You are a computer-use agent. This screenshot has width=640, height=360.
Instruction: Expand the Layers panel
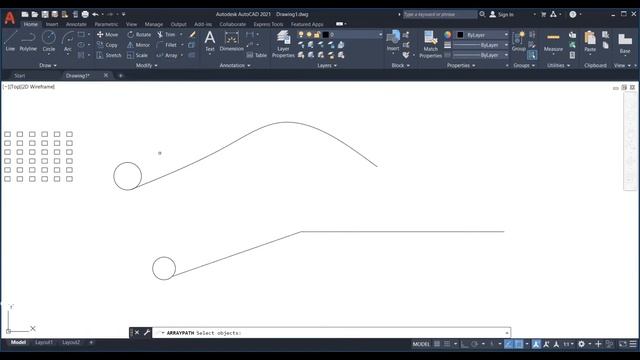click(327, 65)
